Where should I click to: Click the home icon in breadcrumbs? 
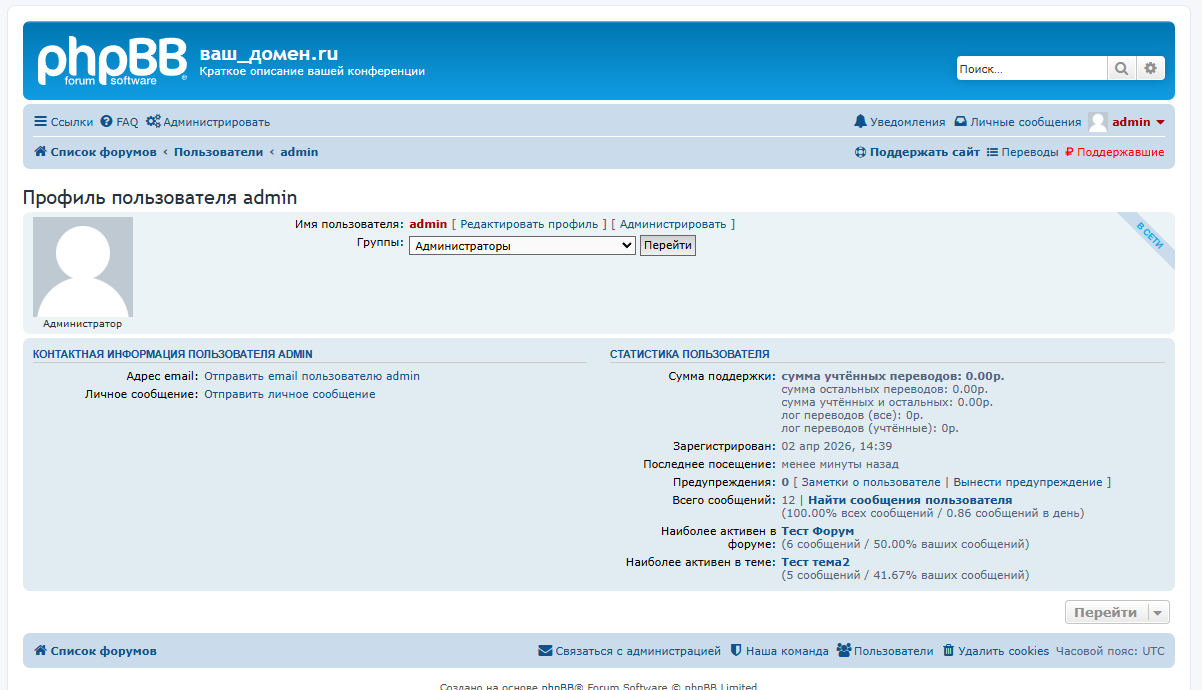pos(41,152)
